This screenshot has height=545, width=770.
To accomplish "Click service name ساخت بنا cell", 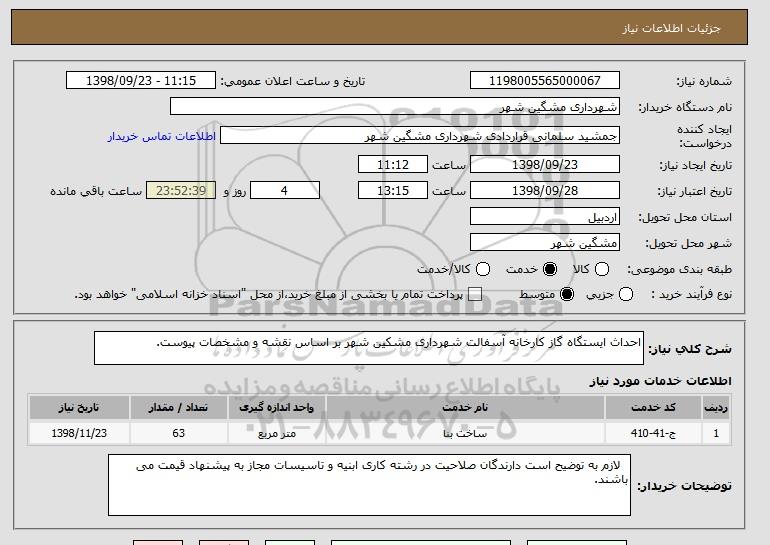I will pyautogui.click(x=465, y=433).
